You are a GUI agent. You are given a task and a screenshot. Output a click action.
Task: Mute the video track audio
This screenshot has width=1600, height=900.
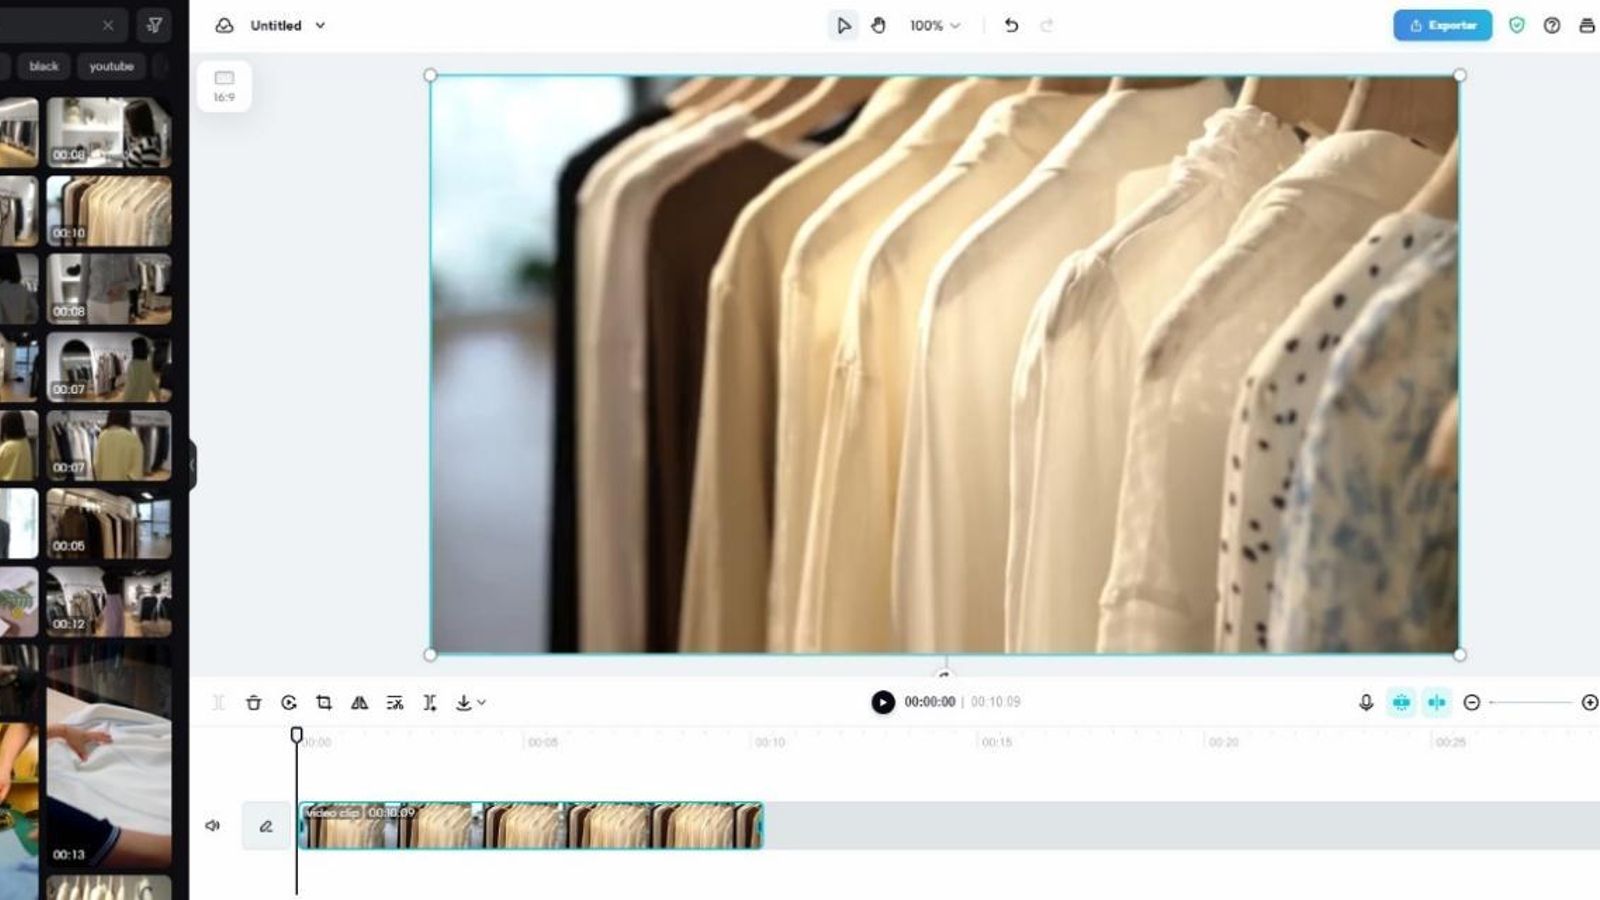[213, 826]
